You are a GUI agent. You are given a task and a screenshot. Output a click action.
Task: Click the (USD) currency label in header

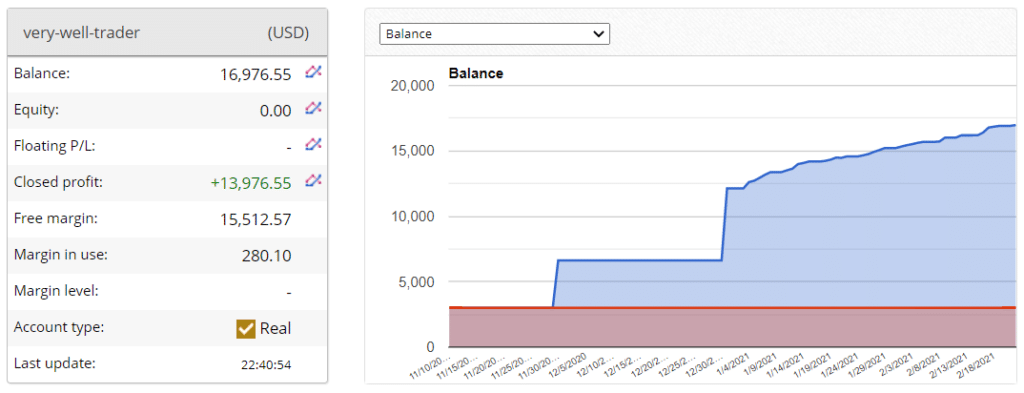click(x=288, y=33)
